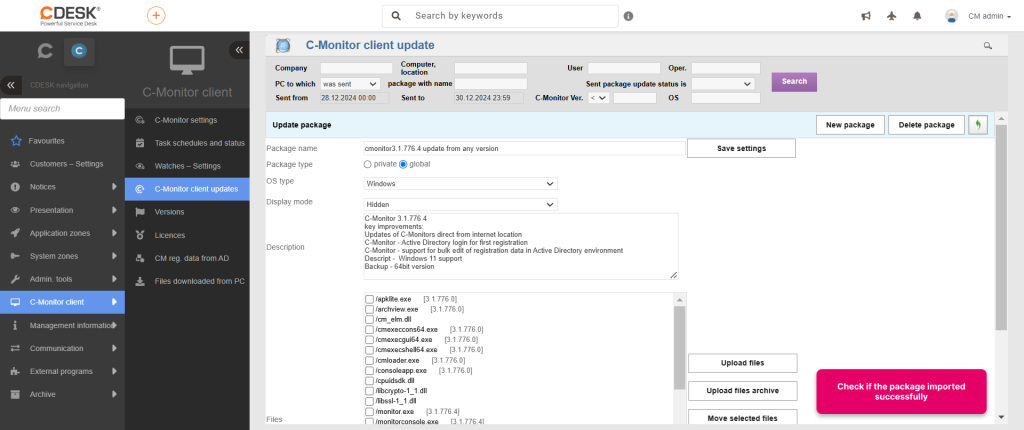Click the Presentation eye icon

(15, 210)
